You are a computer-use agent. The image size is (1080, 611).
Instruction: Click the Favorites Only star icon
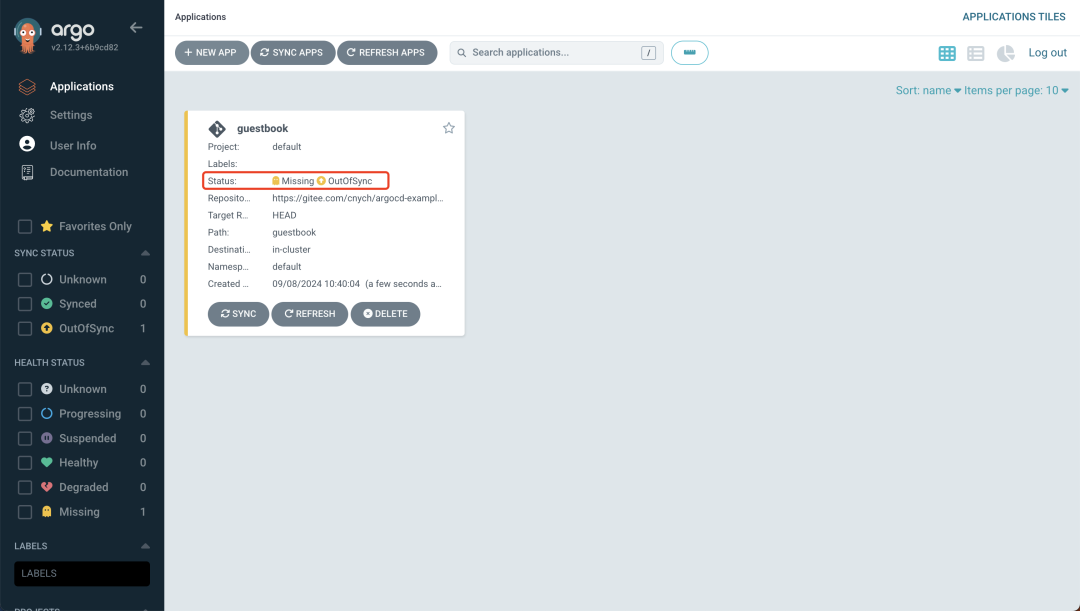[47, 226]
